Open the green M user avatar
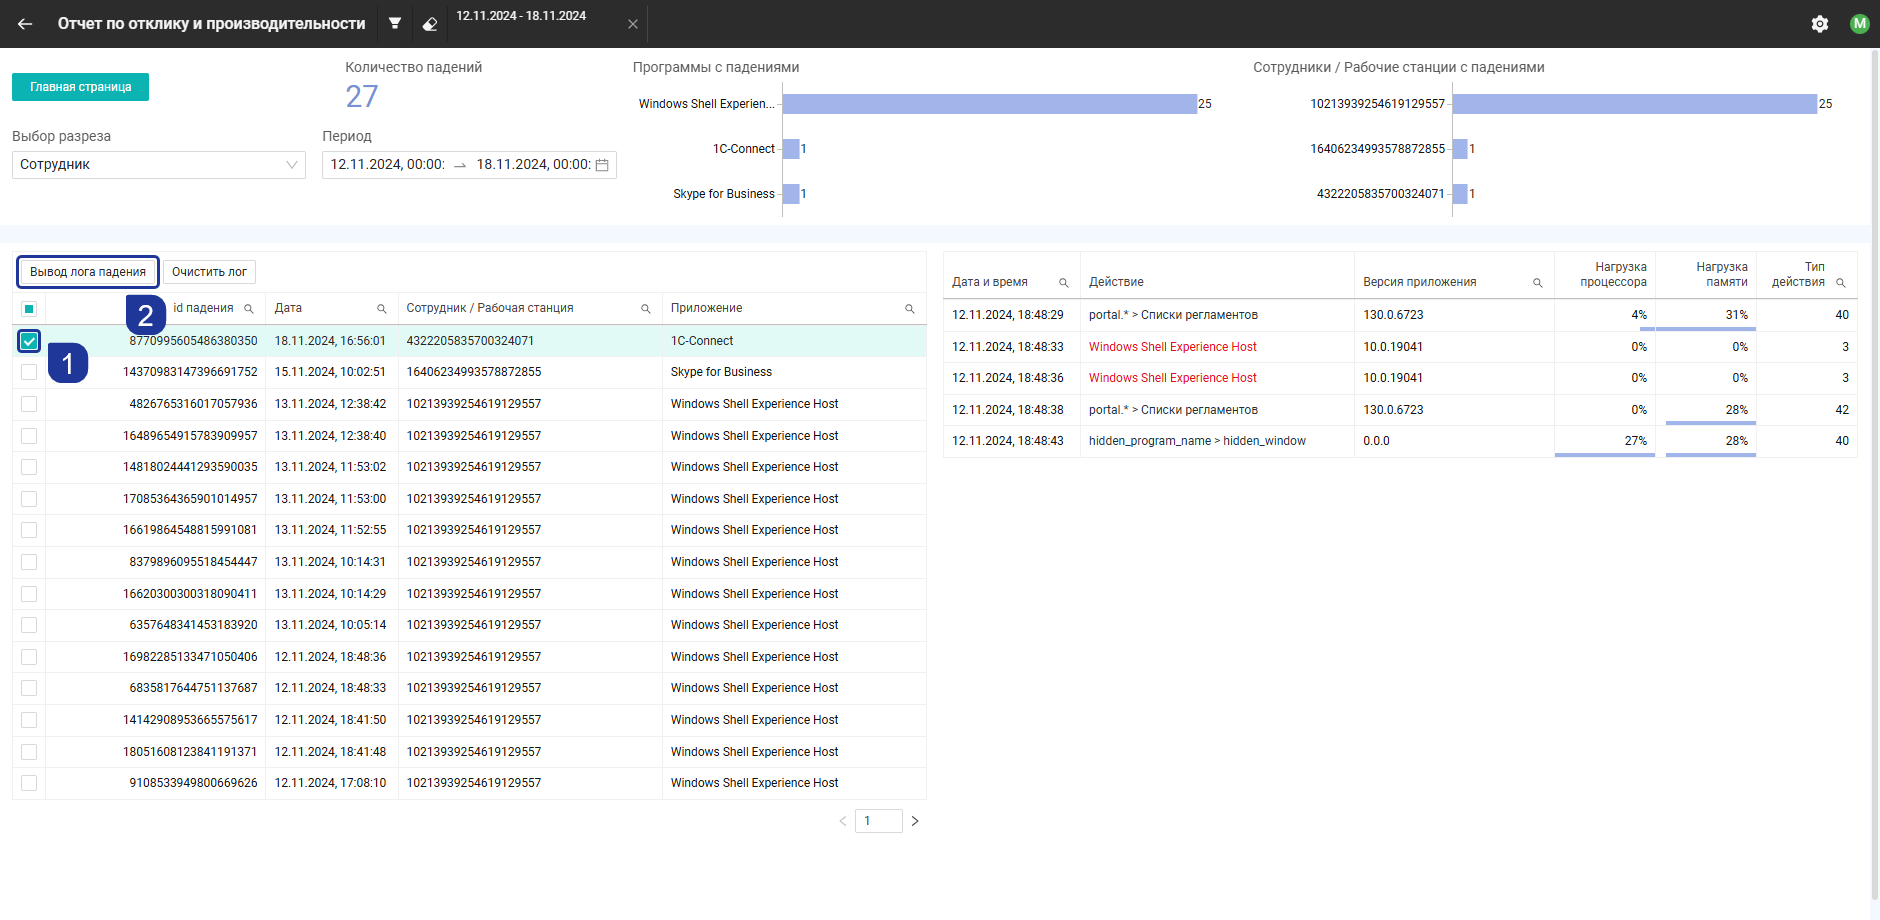The height and width of the screenshot is (920, 1880). (1859, 23)
